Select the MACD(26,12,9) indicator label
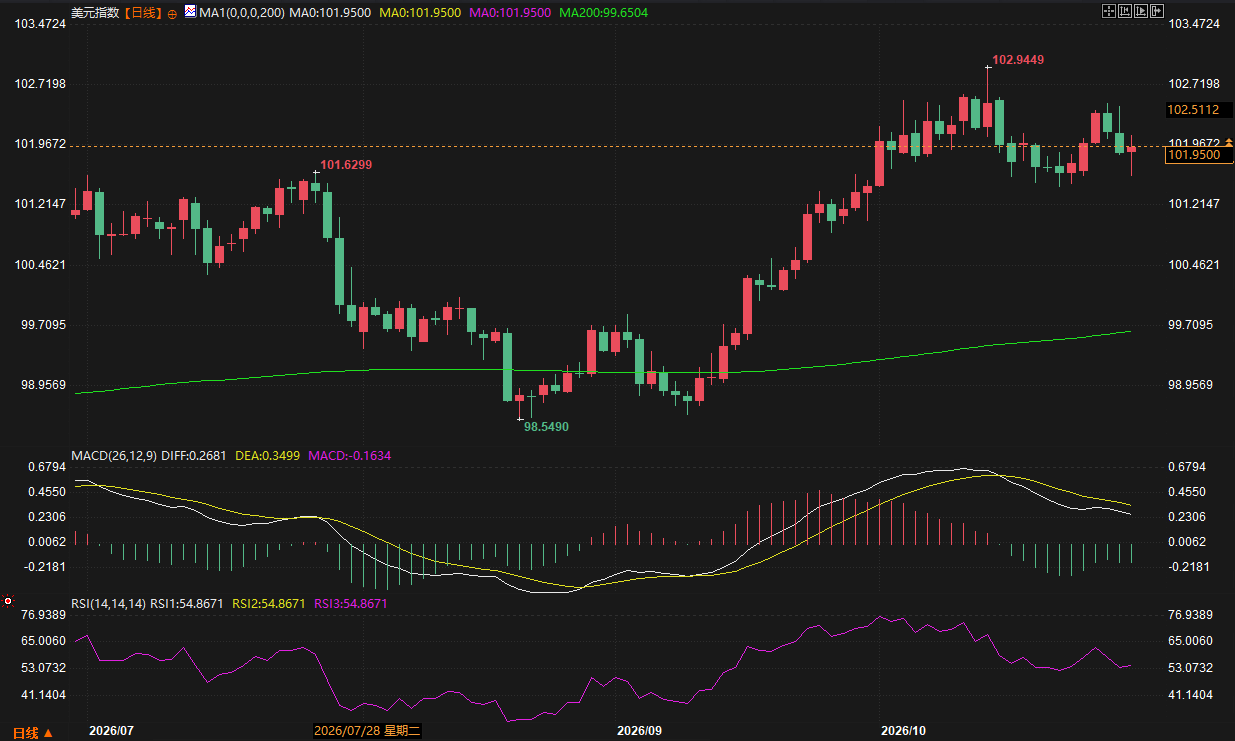 point(112,455)
